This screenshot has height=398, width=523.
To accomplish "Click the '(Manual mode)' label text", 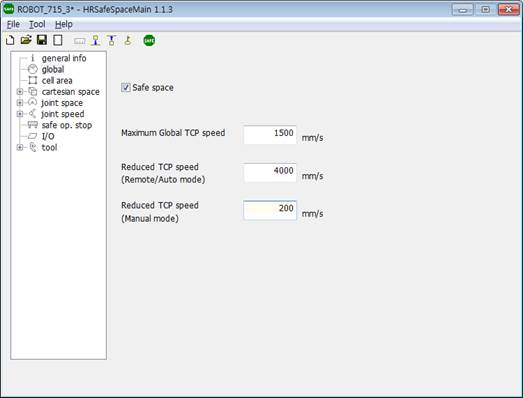I will 150,219.
